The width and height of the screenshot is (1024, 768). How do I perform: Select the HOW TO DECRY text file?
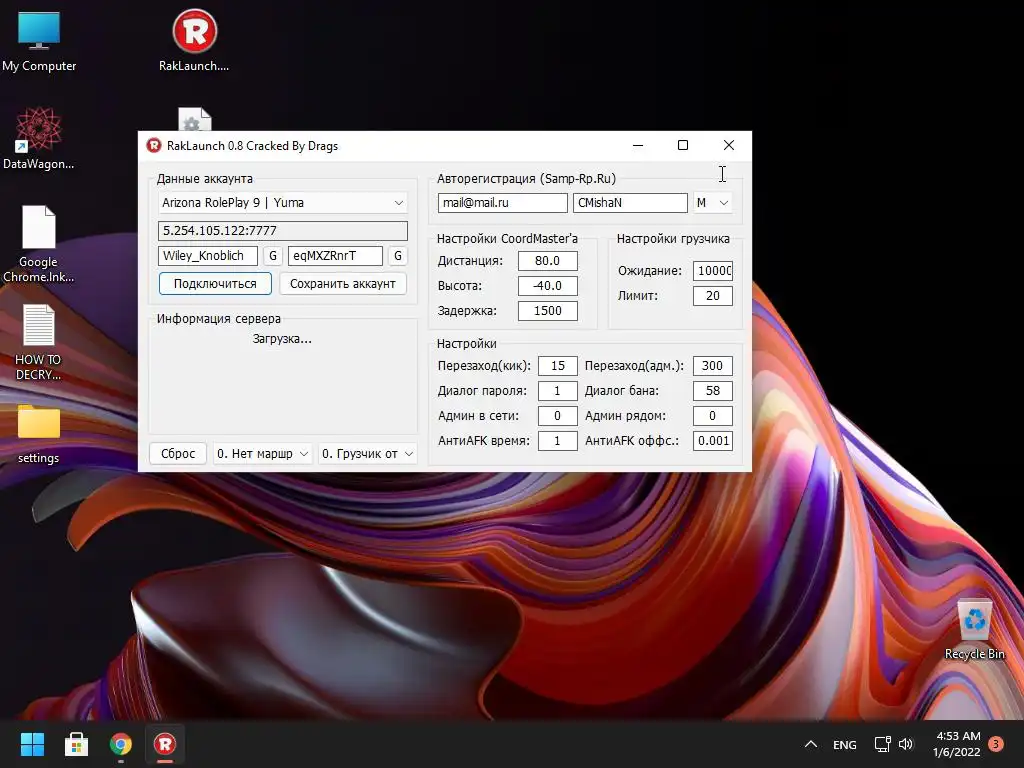point(39,342)
